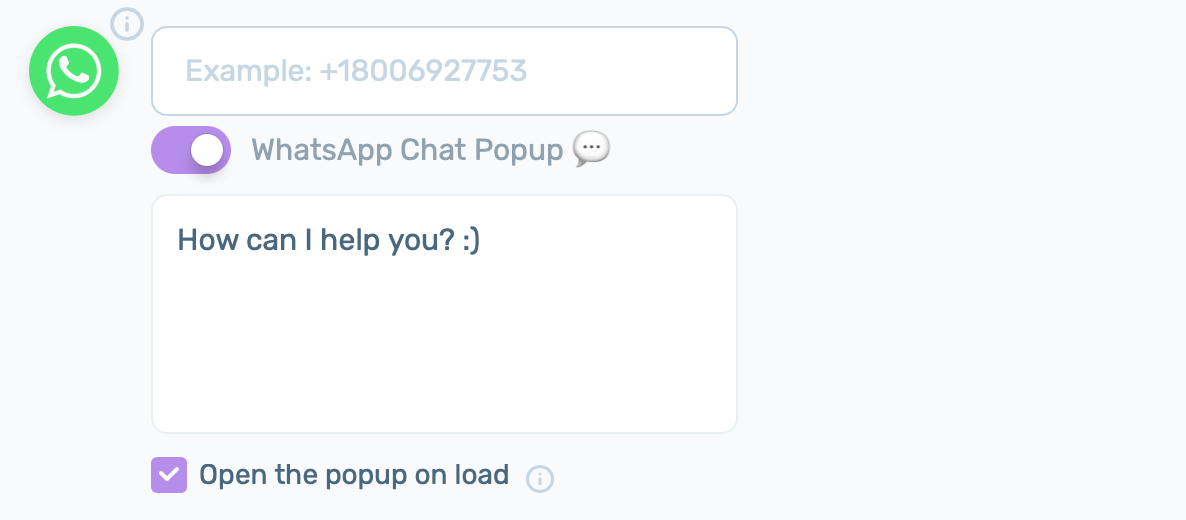Click the speech bubble emoji next to Chat Popup
Viewport: 1186px width, 520px height.
click(591, 149)
